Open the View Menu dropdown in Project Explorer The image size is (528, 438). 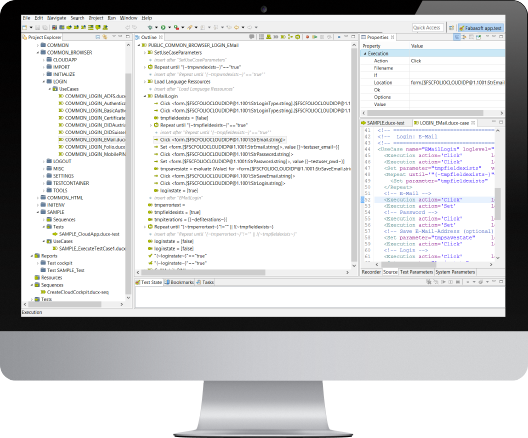pyautogui.click(x=113, y=36)
